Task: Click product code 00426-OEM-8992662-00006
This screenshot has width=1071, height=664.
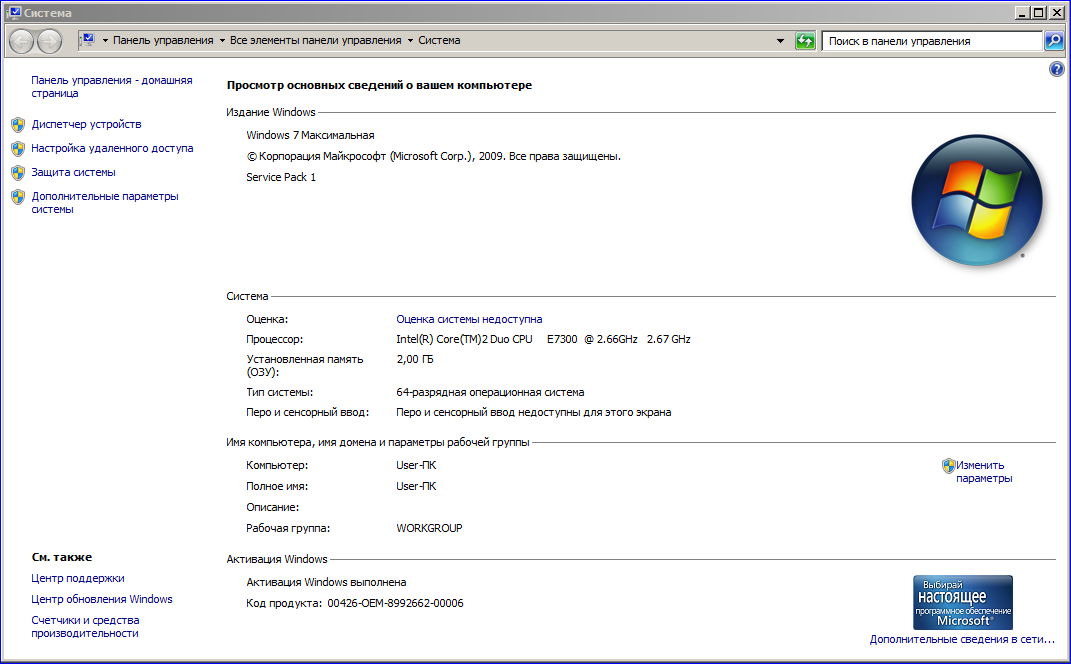Action: click(x=395, y=603)
